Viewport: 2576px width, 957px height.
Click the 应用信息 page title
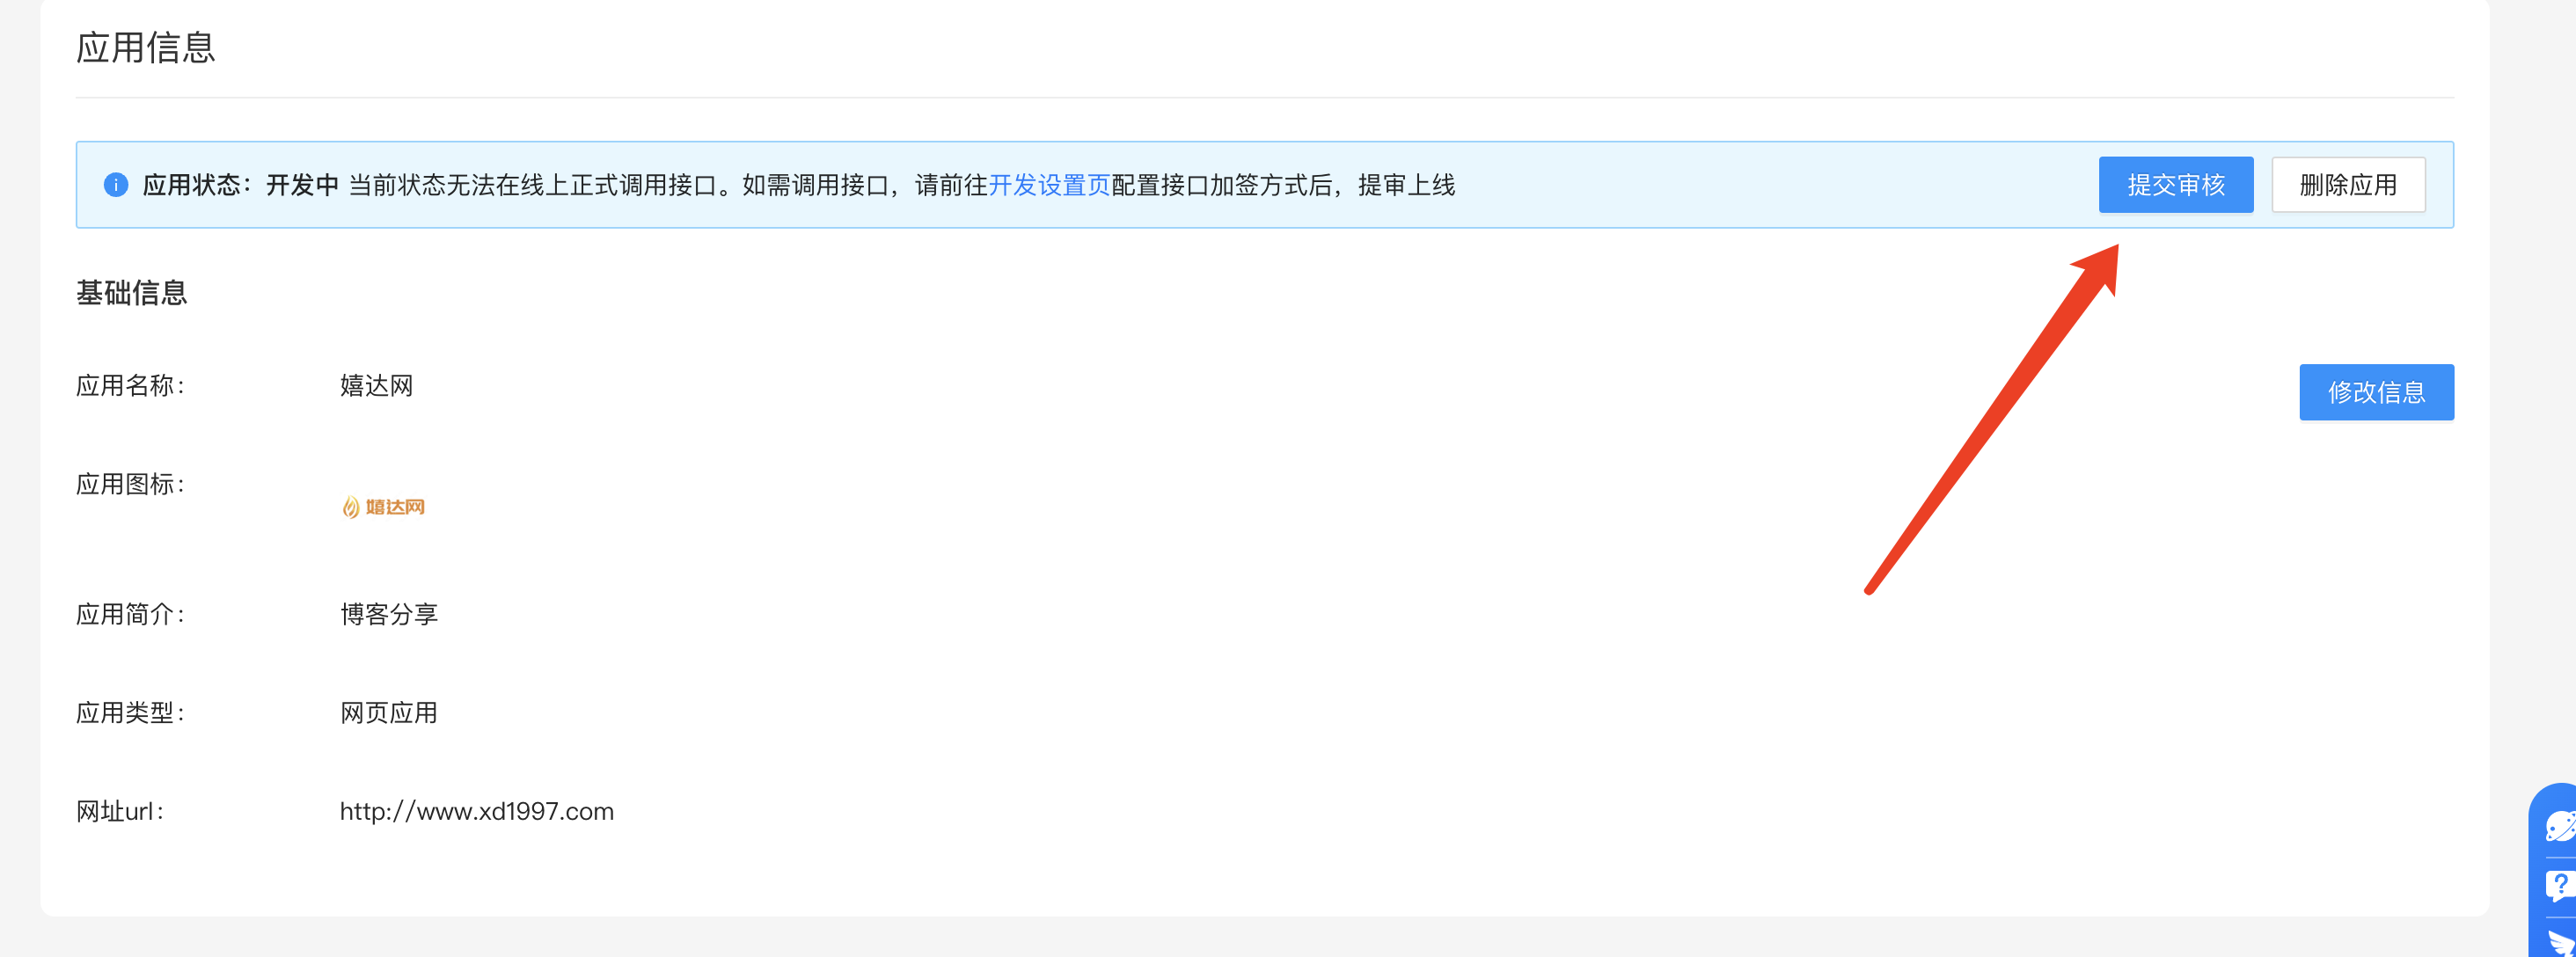(147, 46)
